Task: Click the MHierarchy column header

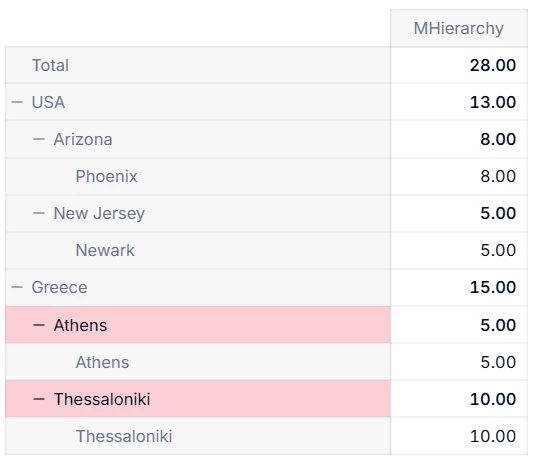Action: [x=459, y=28]
